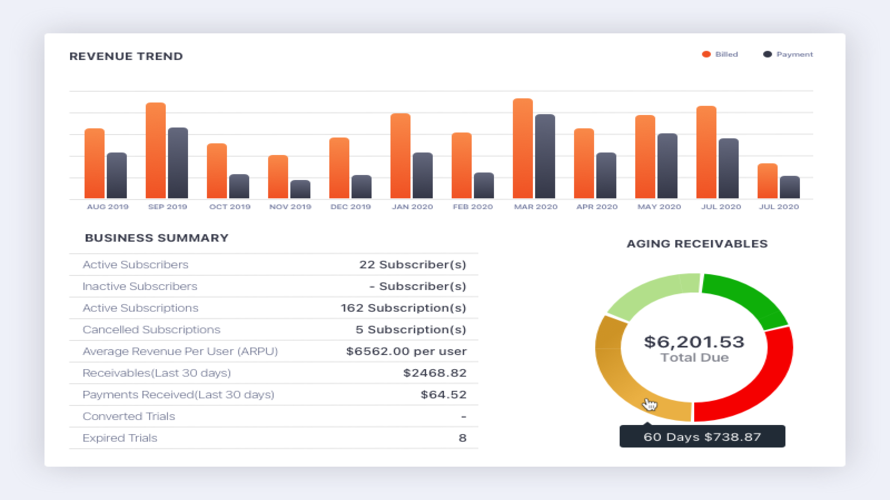Click the dark Payment legend dot
Viewport: 890px width, 500px height.
767,54
